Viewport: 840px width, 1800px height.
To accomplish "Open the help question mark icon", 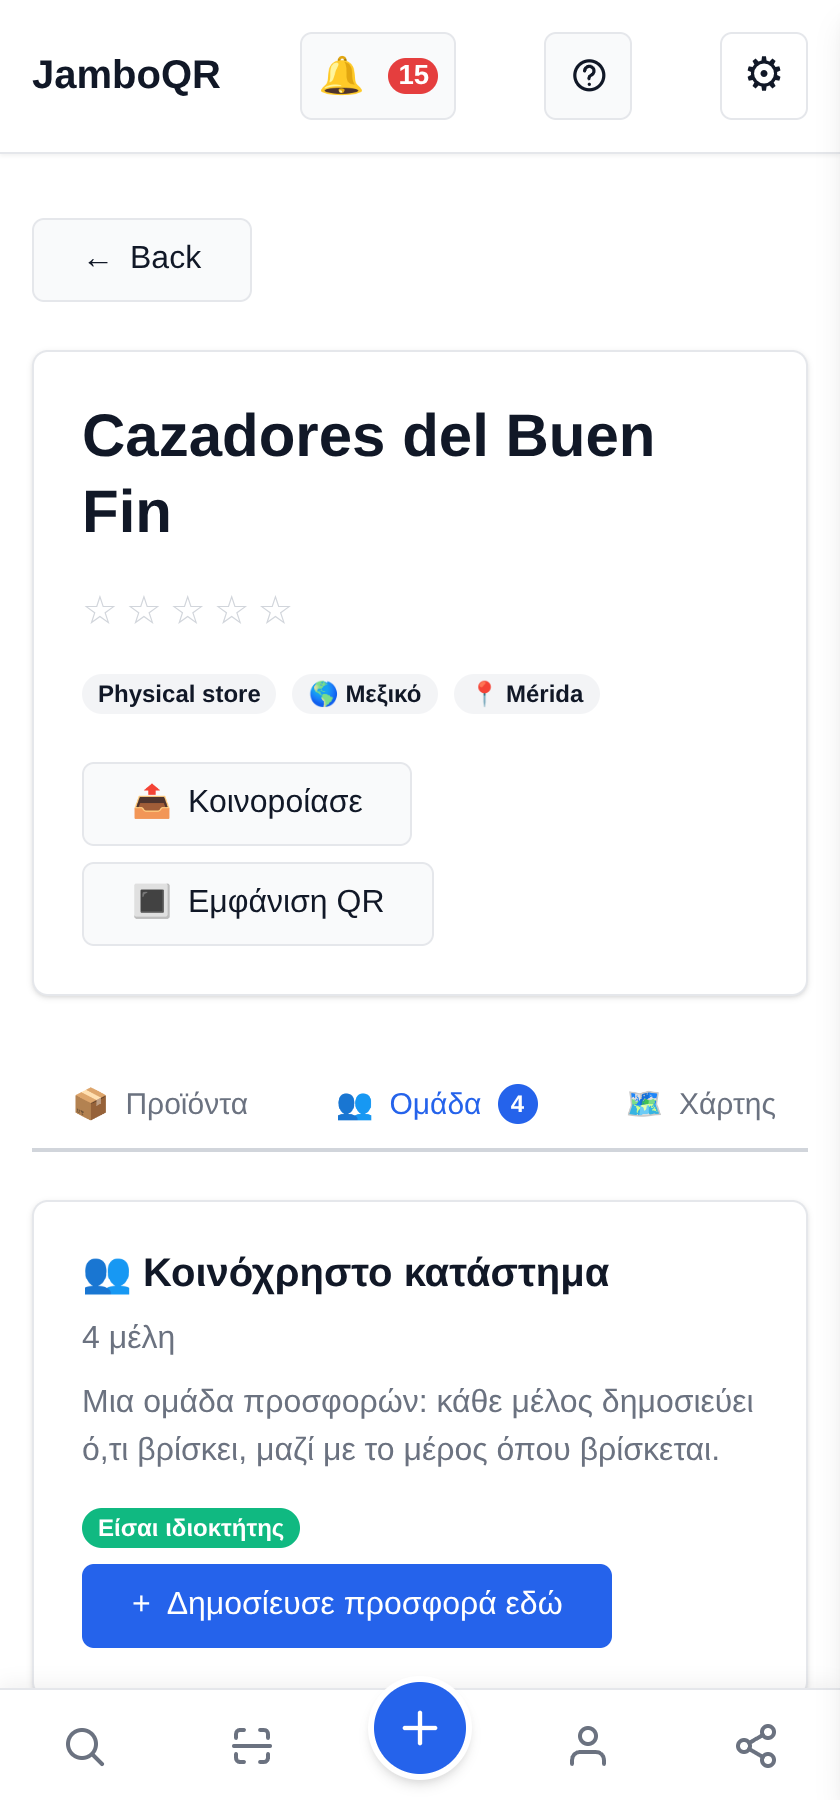I will click(x=588, y=76).
